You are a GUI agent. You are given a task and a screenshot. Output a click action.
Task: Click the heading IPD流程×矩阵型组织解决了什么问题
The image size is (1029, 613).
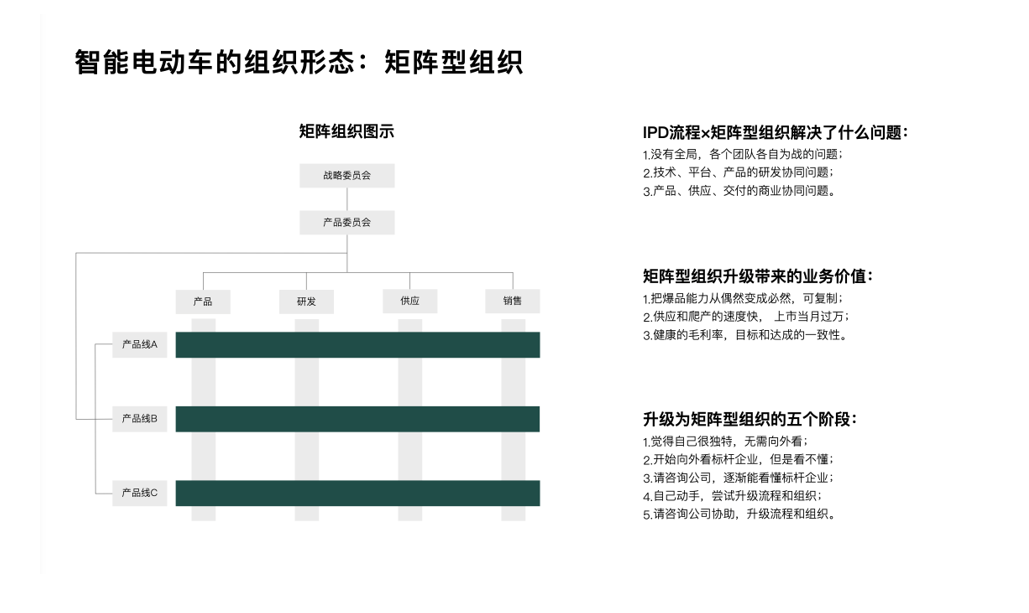pyautogui.click(x=775, y=132)
